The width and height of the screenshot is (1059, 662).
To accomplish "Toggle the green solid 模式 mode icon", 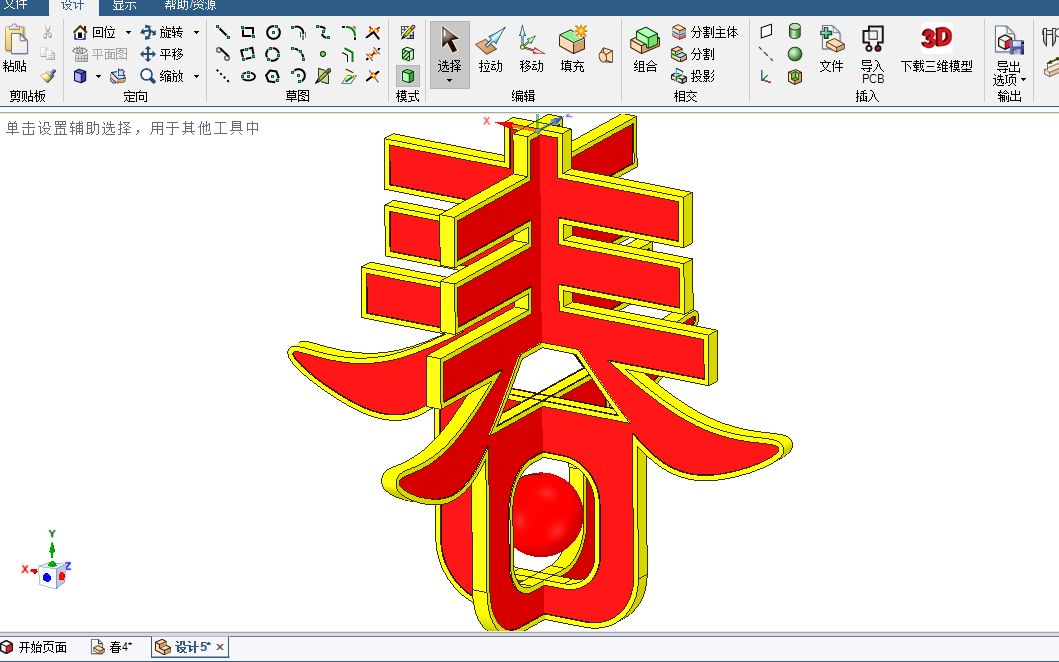I will pyautogui.click(x=407, y=77).
